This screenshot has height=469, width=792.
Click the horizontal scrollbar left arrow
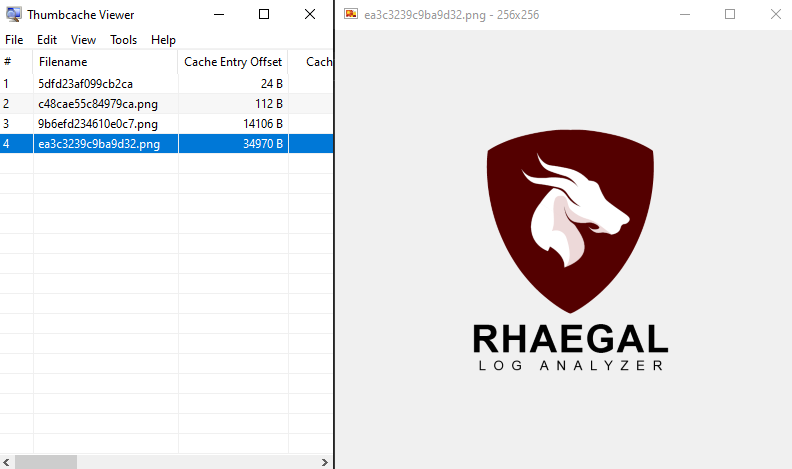click(7, 462)
